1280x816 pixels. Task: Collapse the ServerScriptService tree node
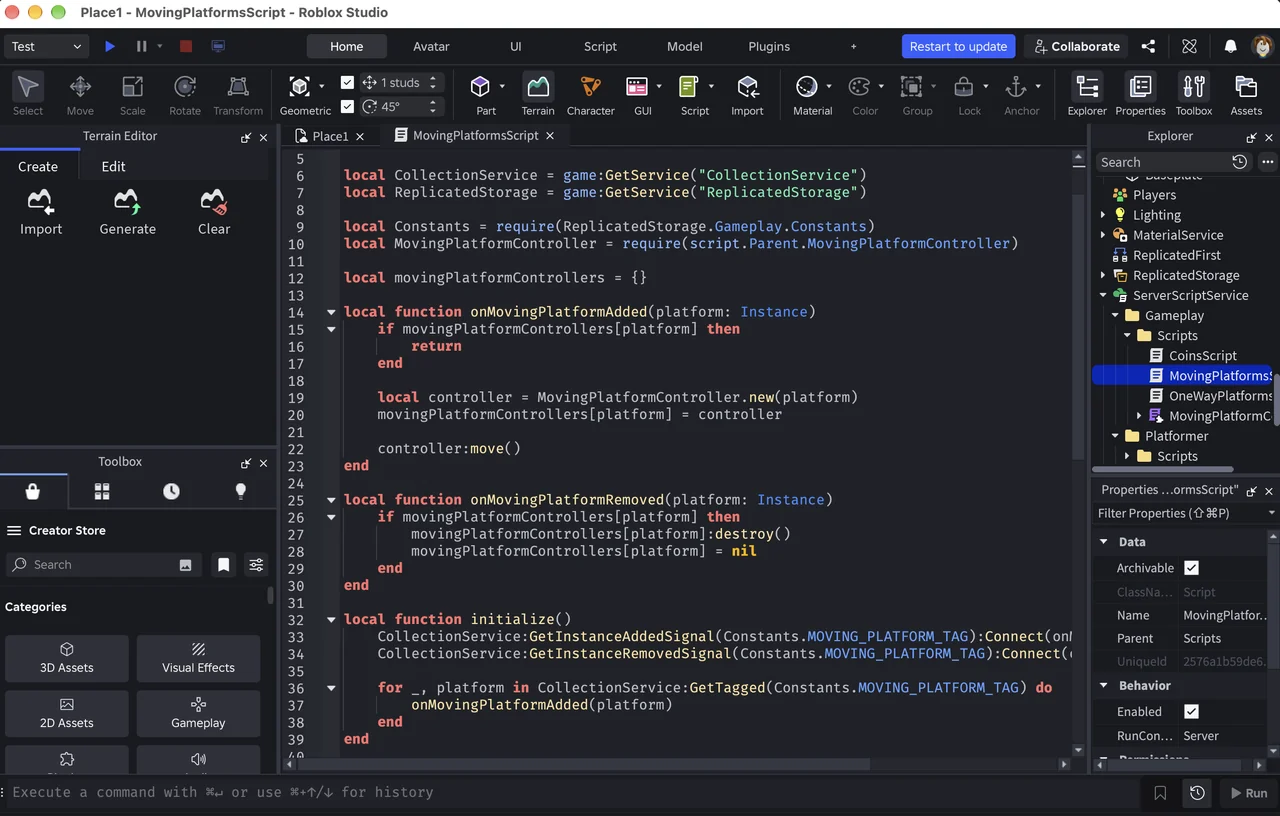pos(1103,295)
